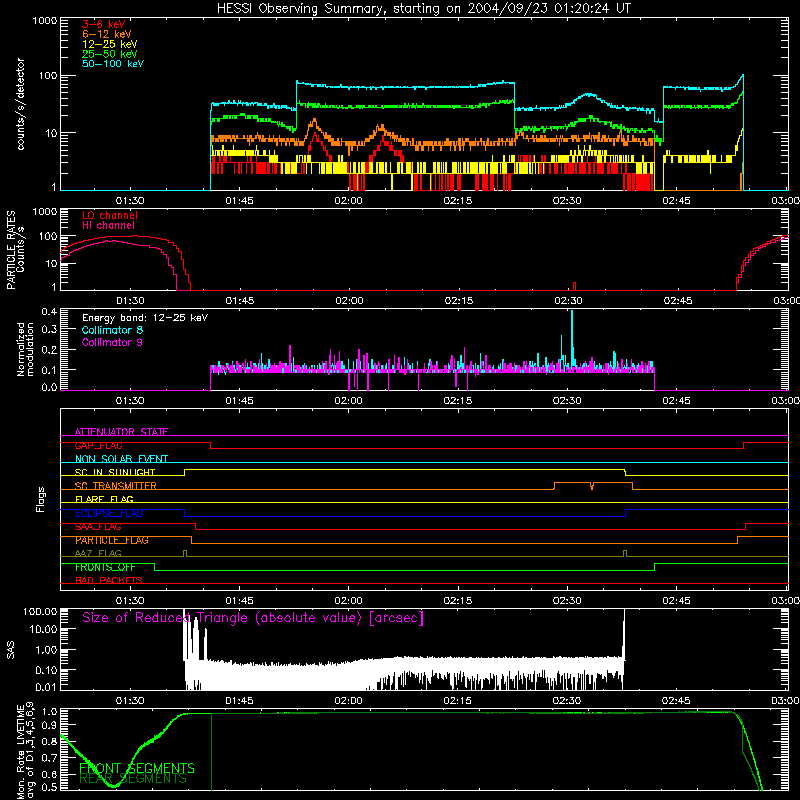Select the 3-6 keV legend label
Screen dimensions: 800x800
(104, 24)
